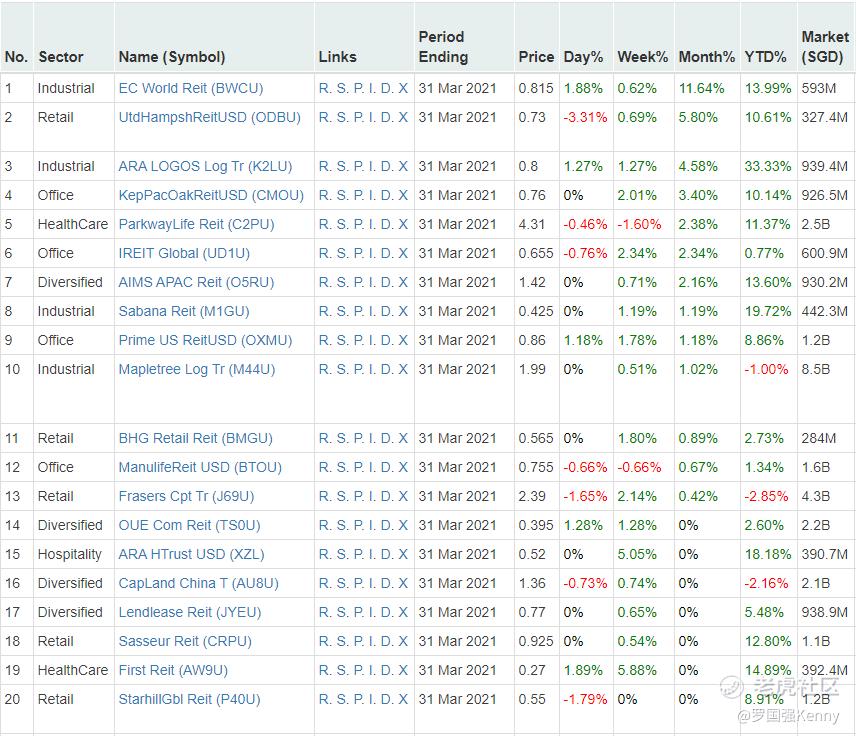
Task: Select the Hospitality sector cell
Action: (x=69, y=554)
